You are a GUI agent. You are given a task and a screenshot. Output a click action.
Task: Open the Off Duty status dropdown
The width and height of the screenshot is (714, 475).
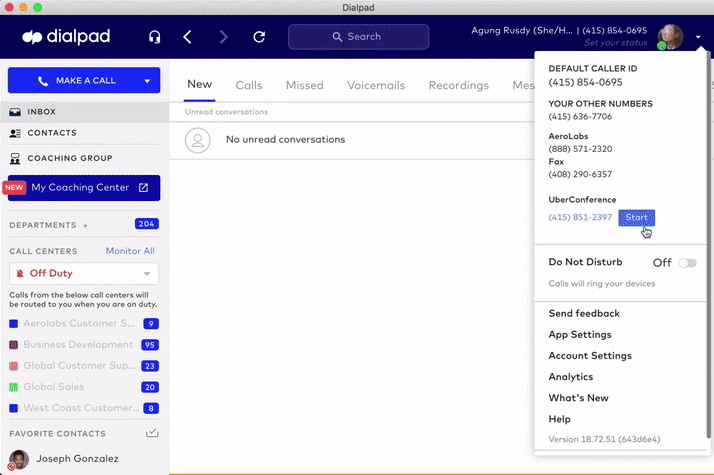click(84, 273)
